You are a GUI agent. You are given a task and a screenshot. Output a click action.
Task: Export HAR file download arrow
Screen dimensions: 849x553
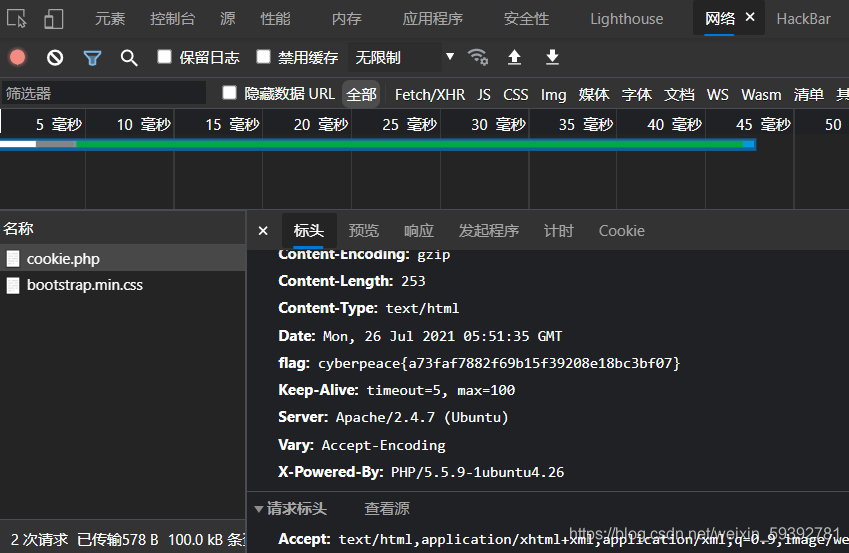coord(552,57)
